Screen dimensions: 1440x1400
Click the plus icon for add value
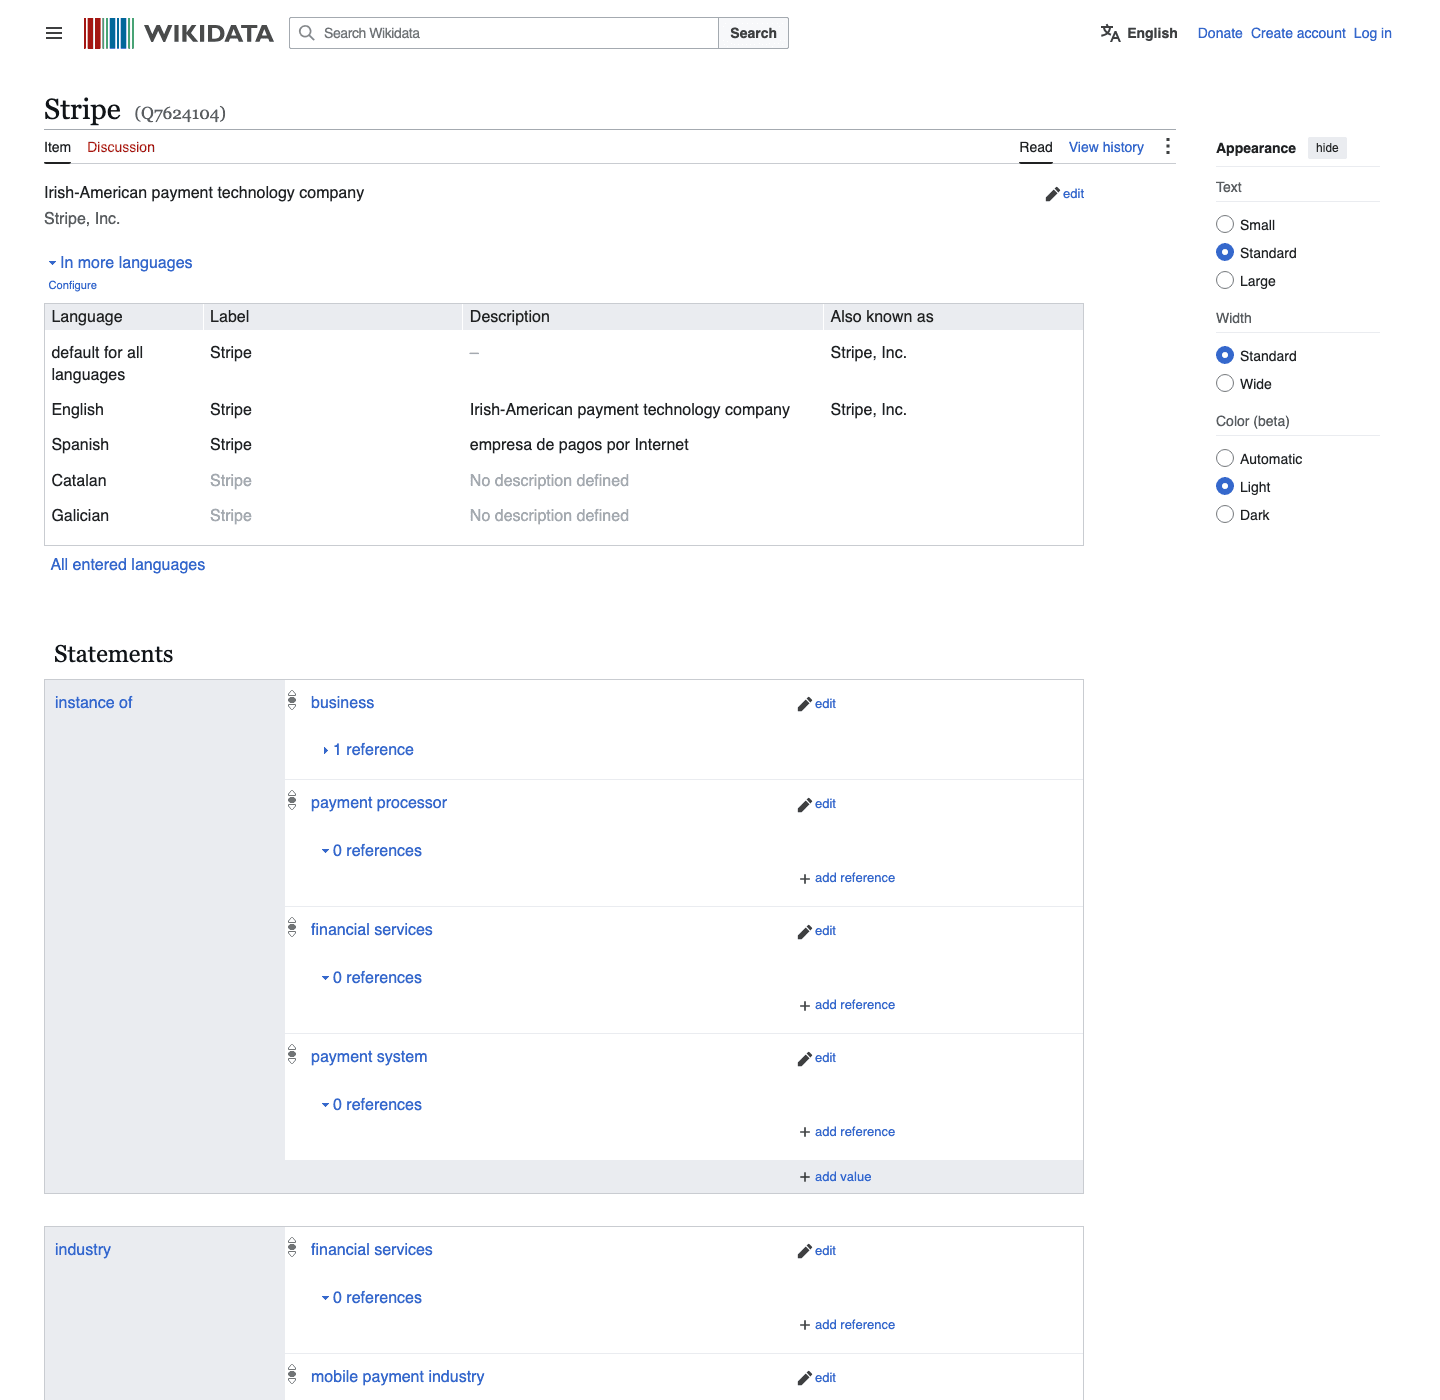805,1177
